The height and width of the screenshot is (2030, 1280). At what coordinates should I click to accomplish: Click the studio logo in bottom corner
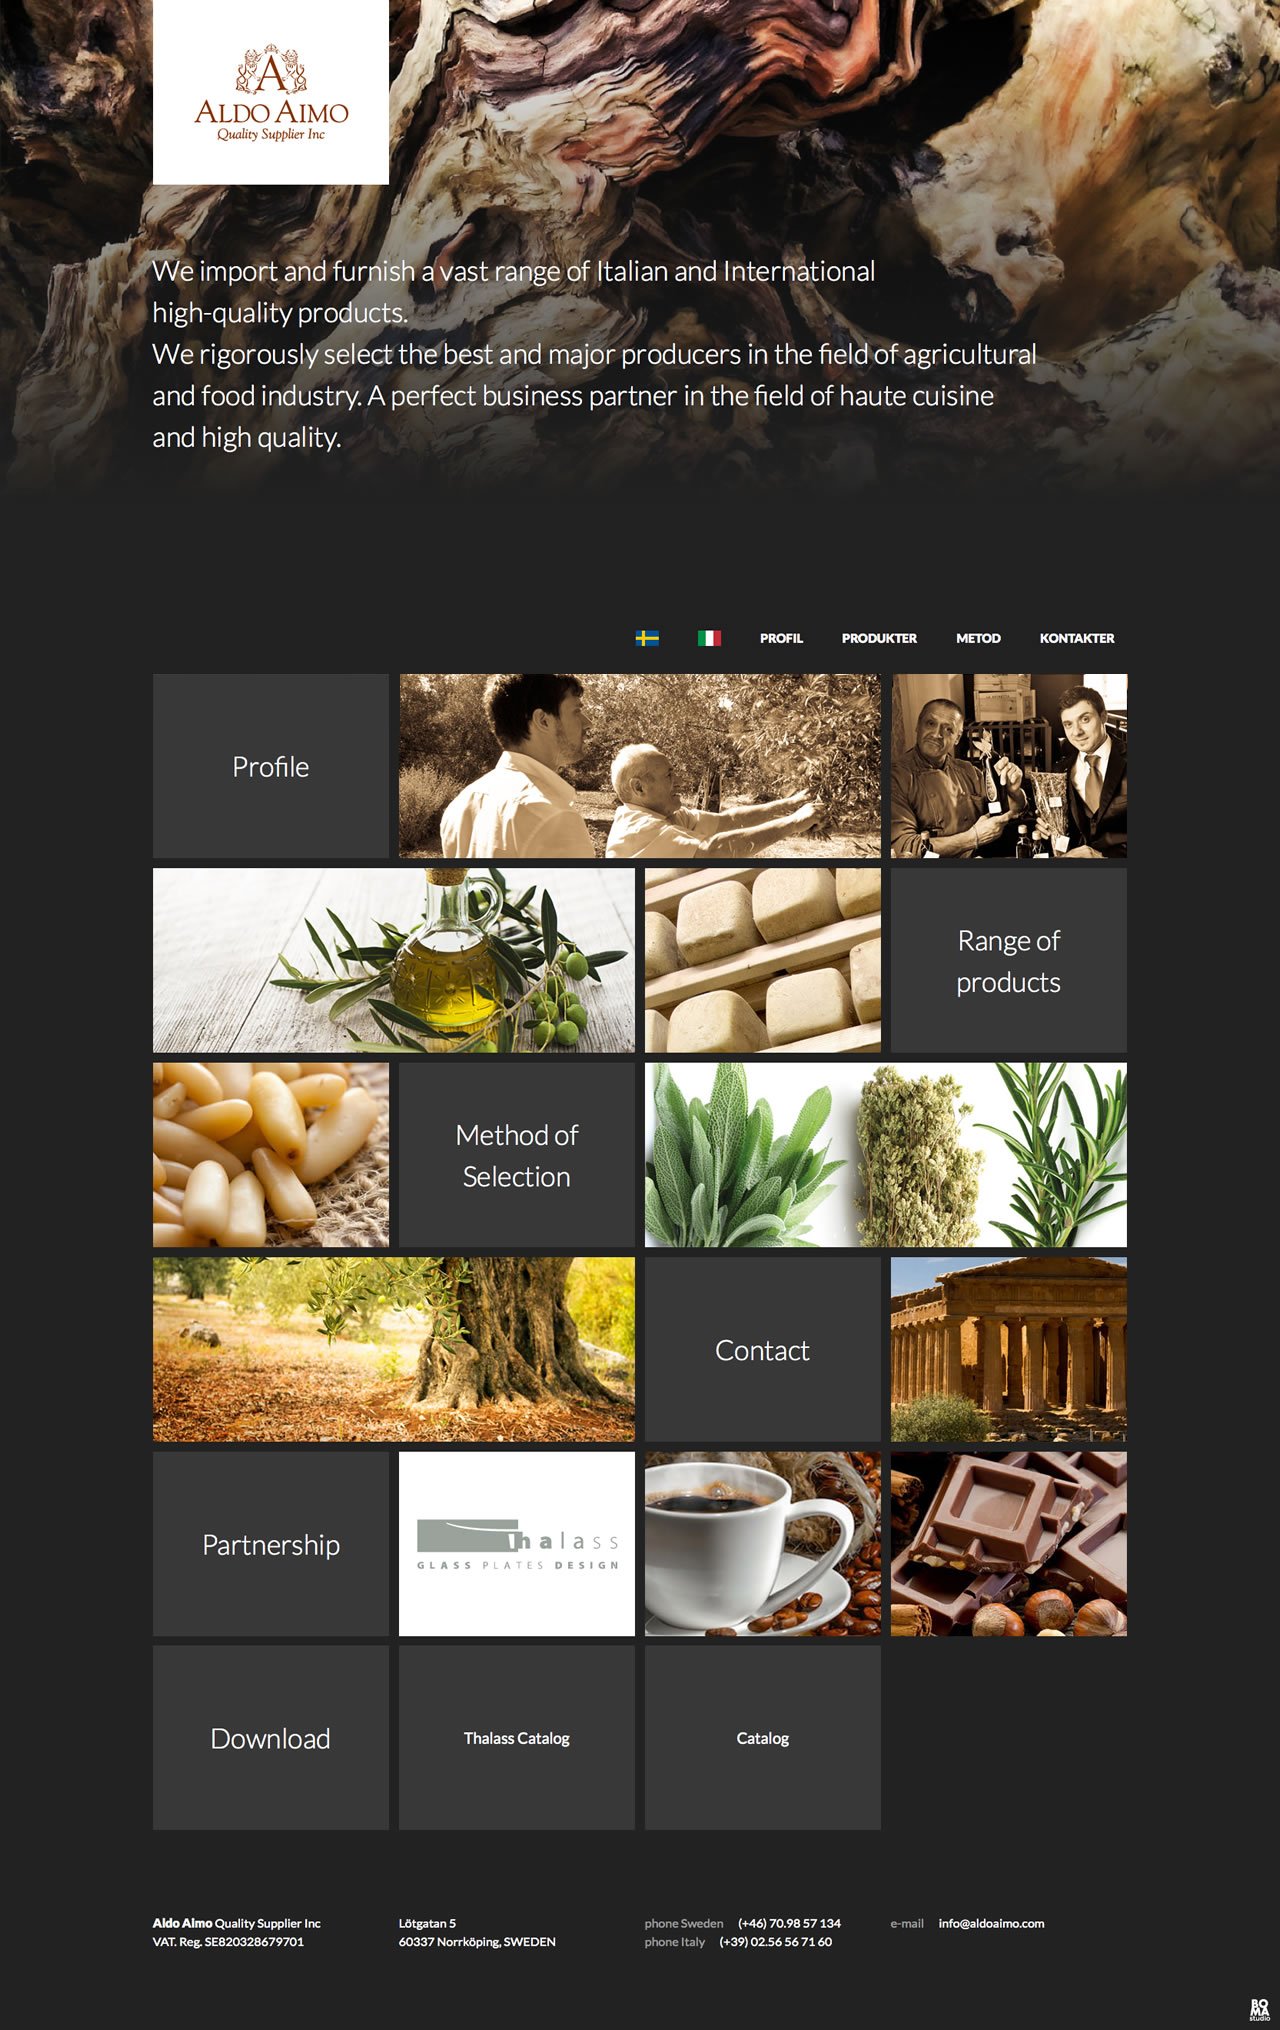1259,2009
